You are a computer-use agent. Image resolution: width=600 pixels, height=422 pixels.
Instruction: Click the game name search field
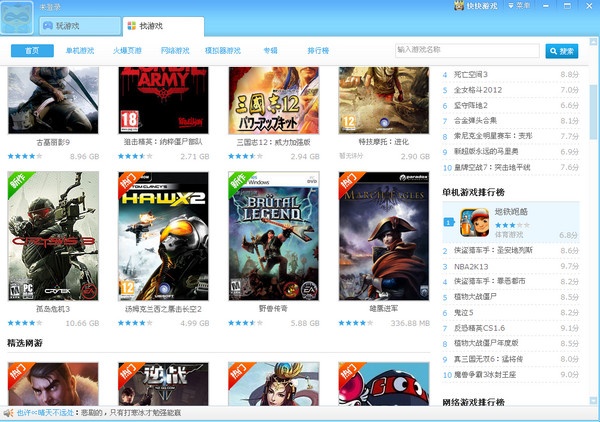coord(467,51)
